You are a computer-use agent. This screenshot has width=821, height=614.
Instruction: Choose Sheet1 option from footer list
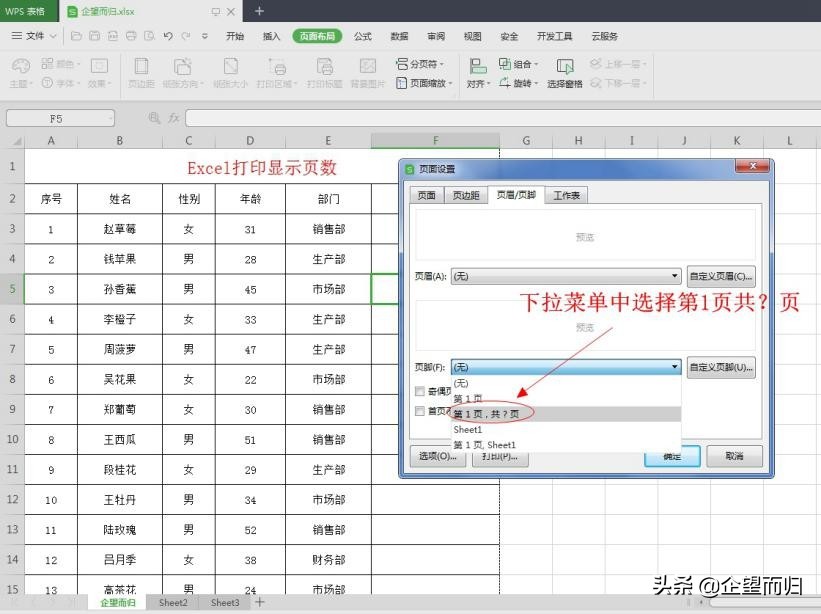[x=566, y=429]
